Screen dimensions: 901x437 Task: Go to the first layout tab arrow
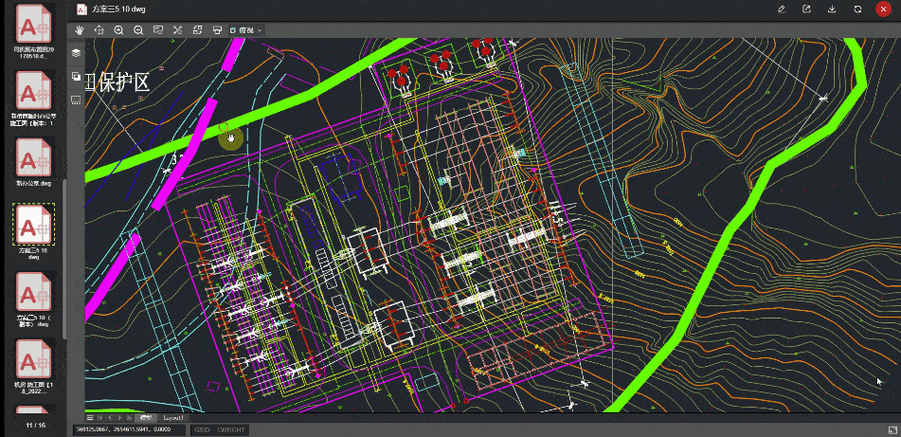coord(100,417)
